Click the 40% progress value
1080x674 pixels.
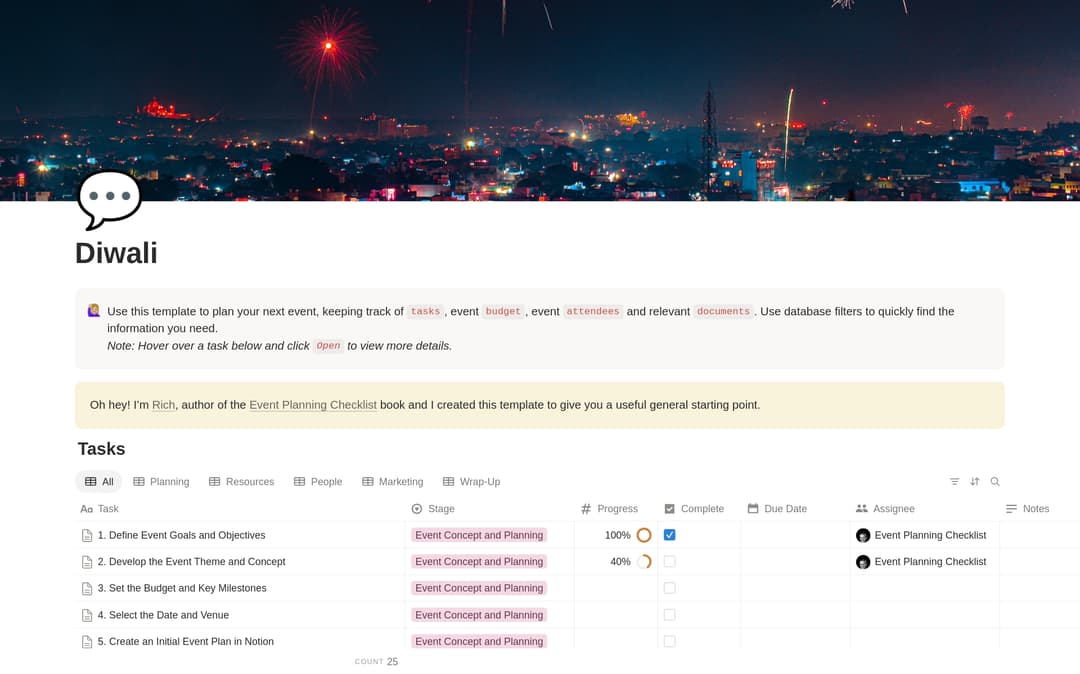620,562
